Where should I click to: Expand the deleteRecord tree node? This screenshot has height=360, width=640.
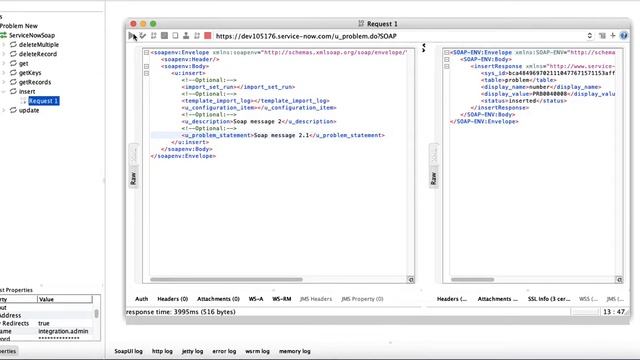4,54
